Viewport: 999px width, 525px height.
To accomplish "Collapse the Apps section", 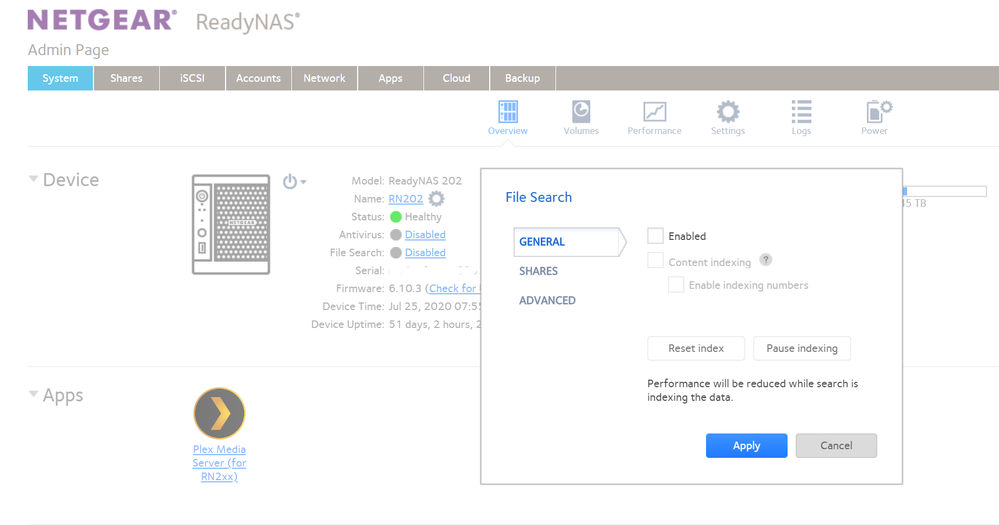I will point(33,394).
